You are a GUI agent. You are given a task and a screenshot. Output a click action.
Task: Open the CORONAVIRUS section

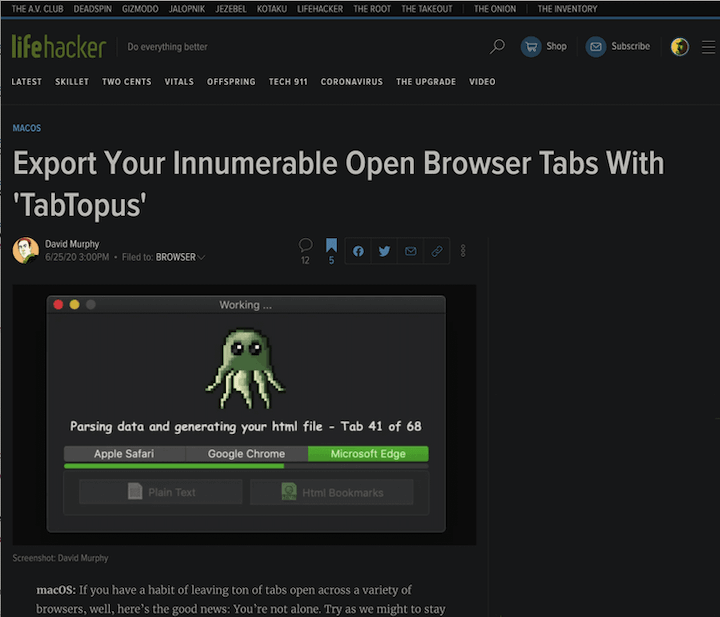click(352, 82)
